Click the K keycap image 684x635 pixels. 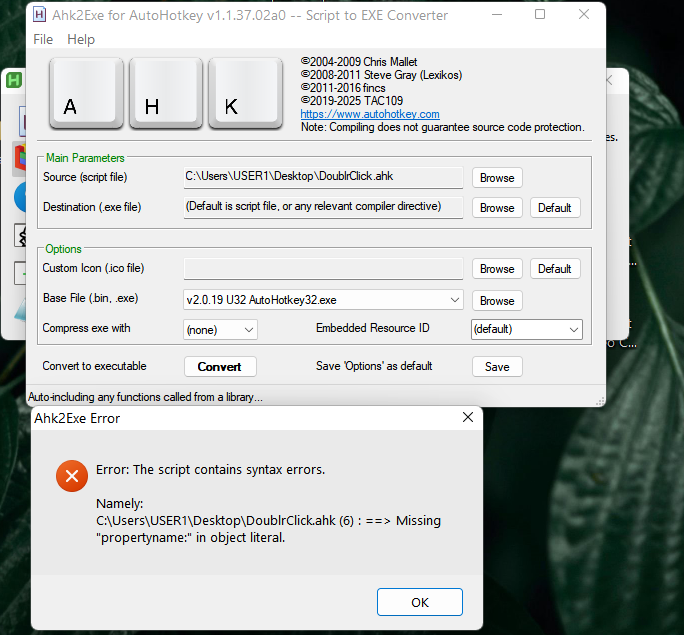tap(245, 93)
